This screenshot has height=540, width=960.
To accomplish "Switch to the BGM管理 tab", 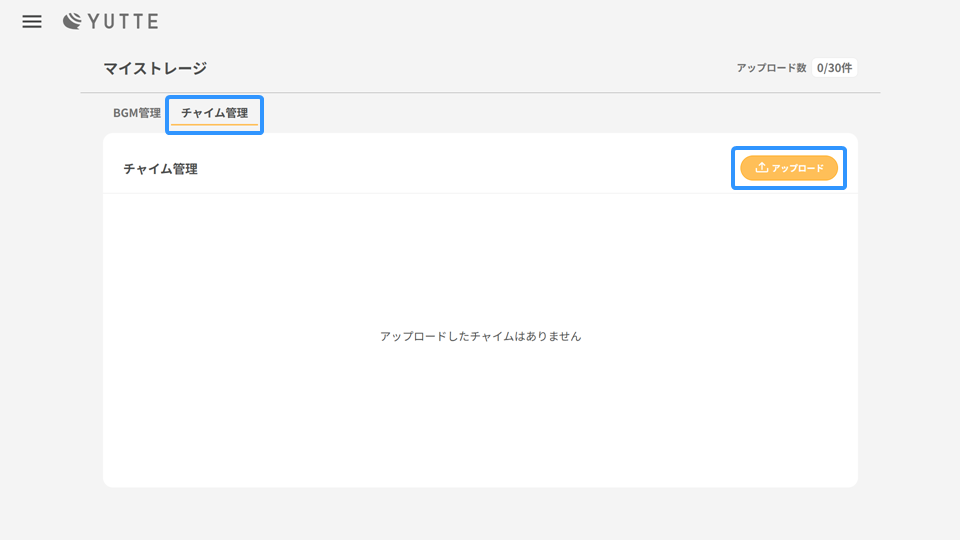I will click(137, 113).
